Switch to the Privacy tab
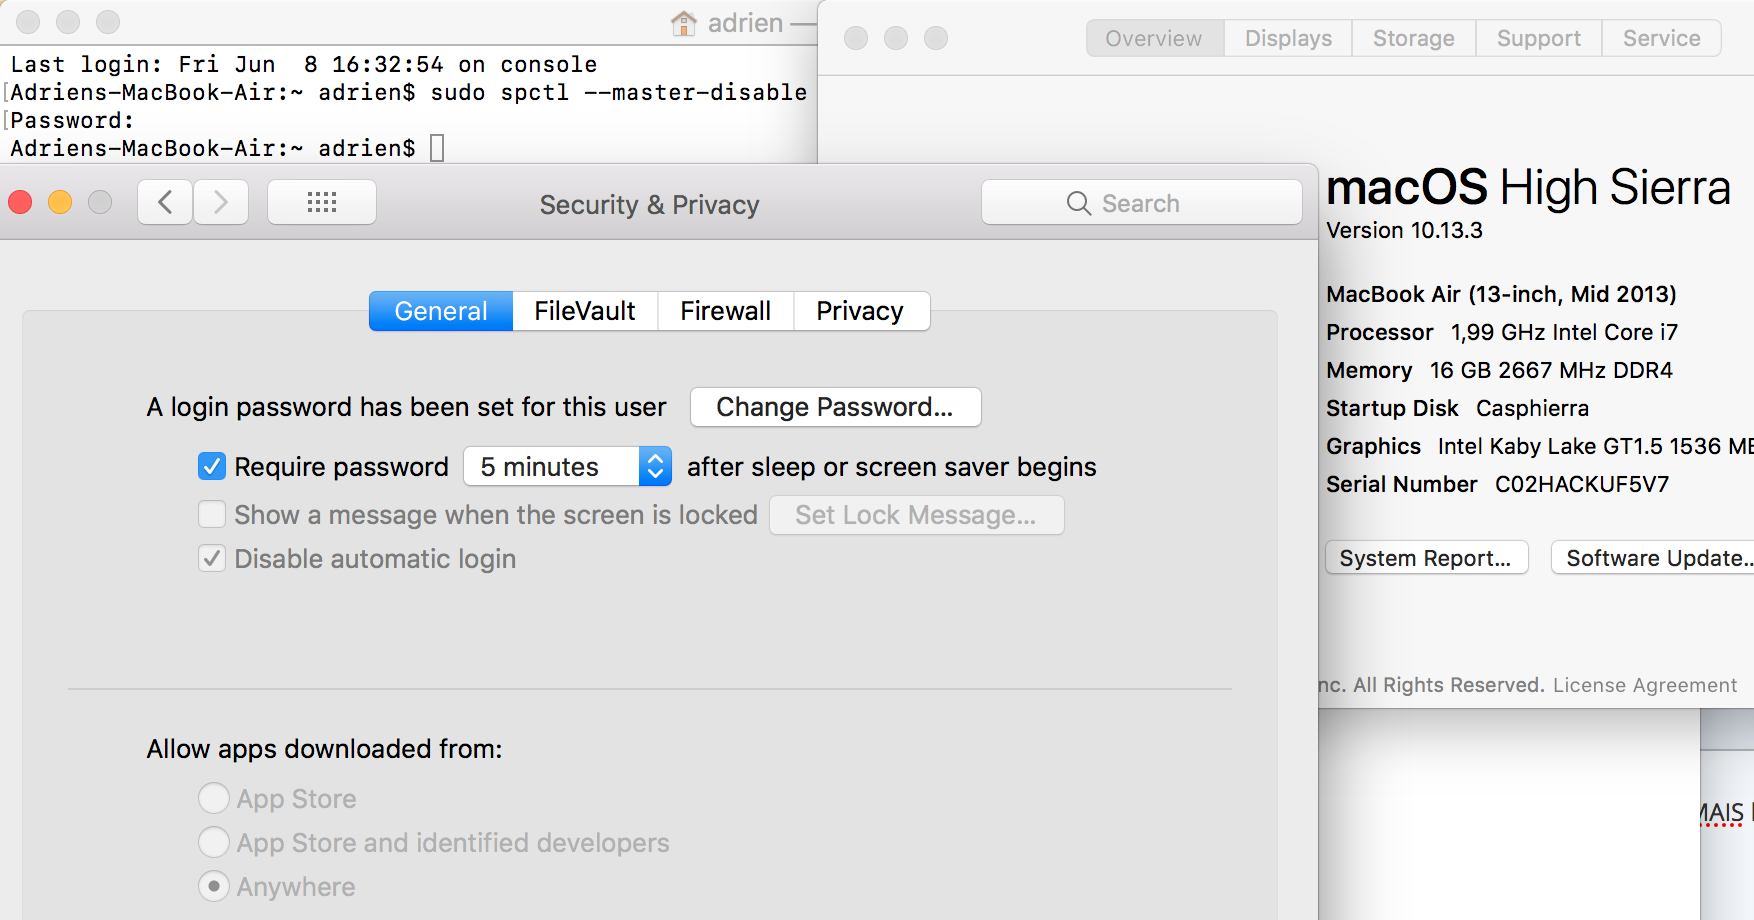This screenshot has width=1754, height=920. [x=860, y=311]
